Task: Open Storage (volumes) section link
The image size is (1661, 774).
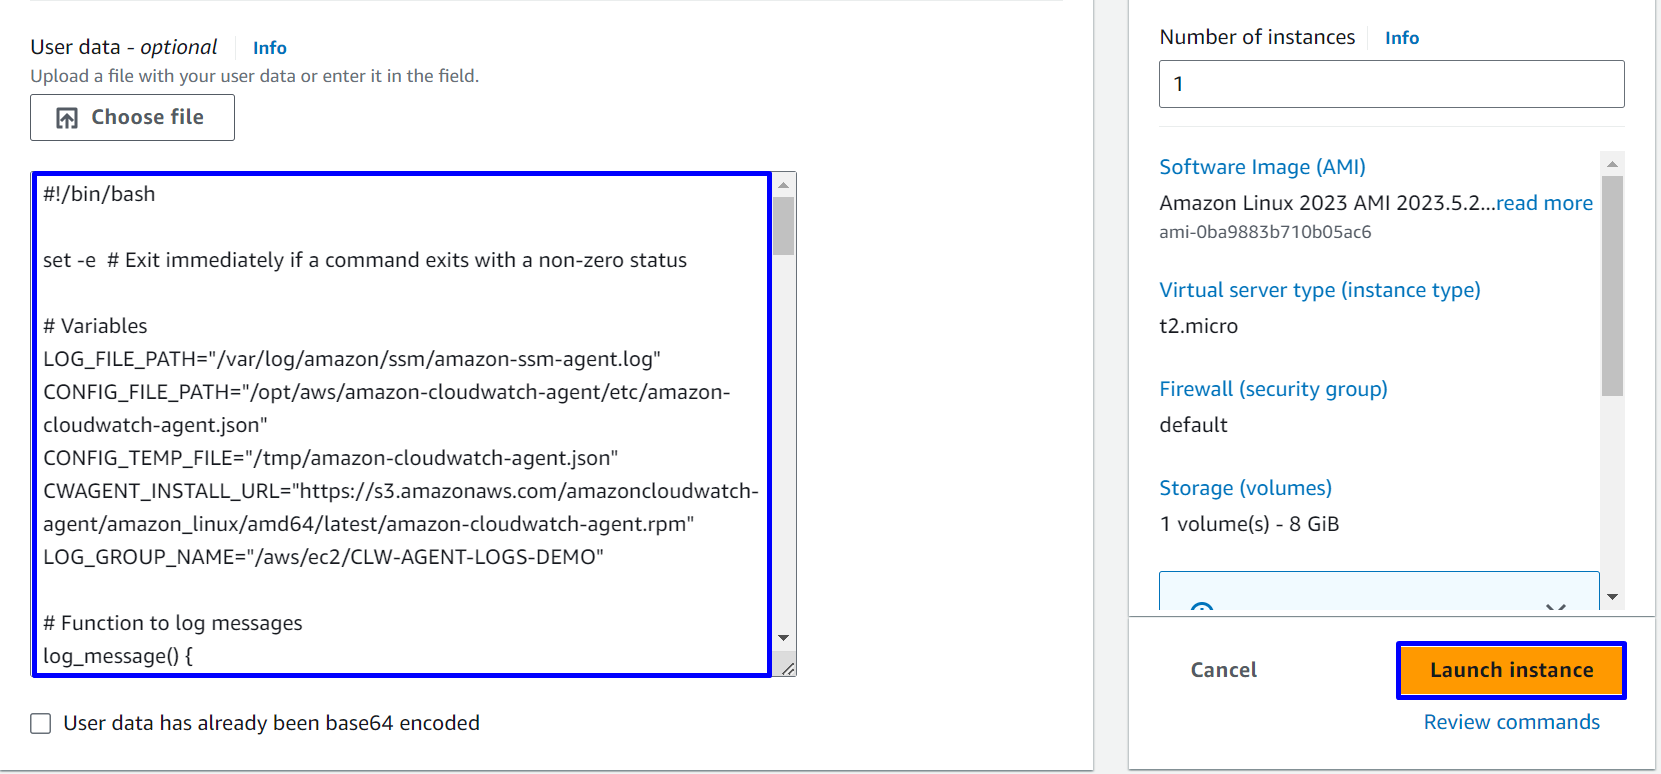Action: pyautogui.click(x=1245, y=488)
